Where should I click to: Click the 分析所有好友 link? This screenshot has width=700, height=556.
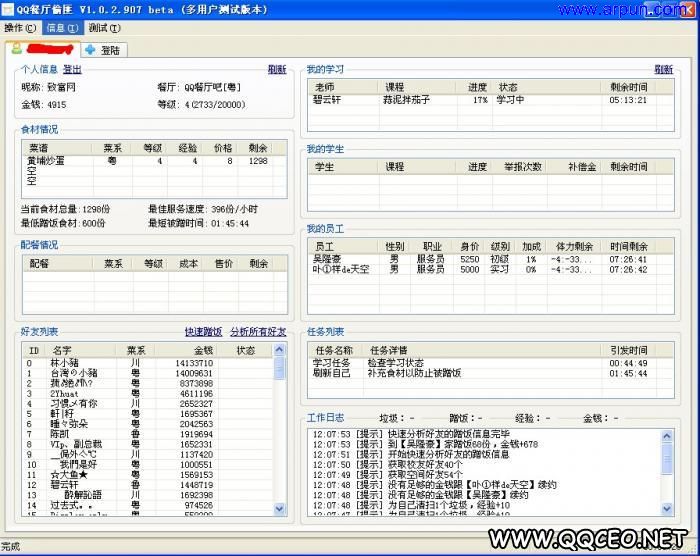[258, 332]
